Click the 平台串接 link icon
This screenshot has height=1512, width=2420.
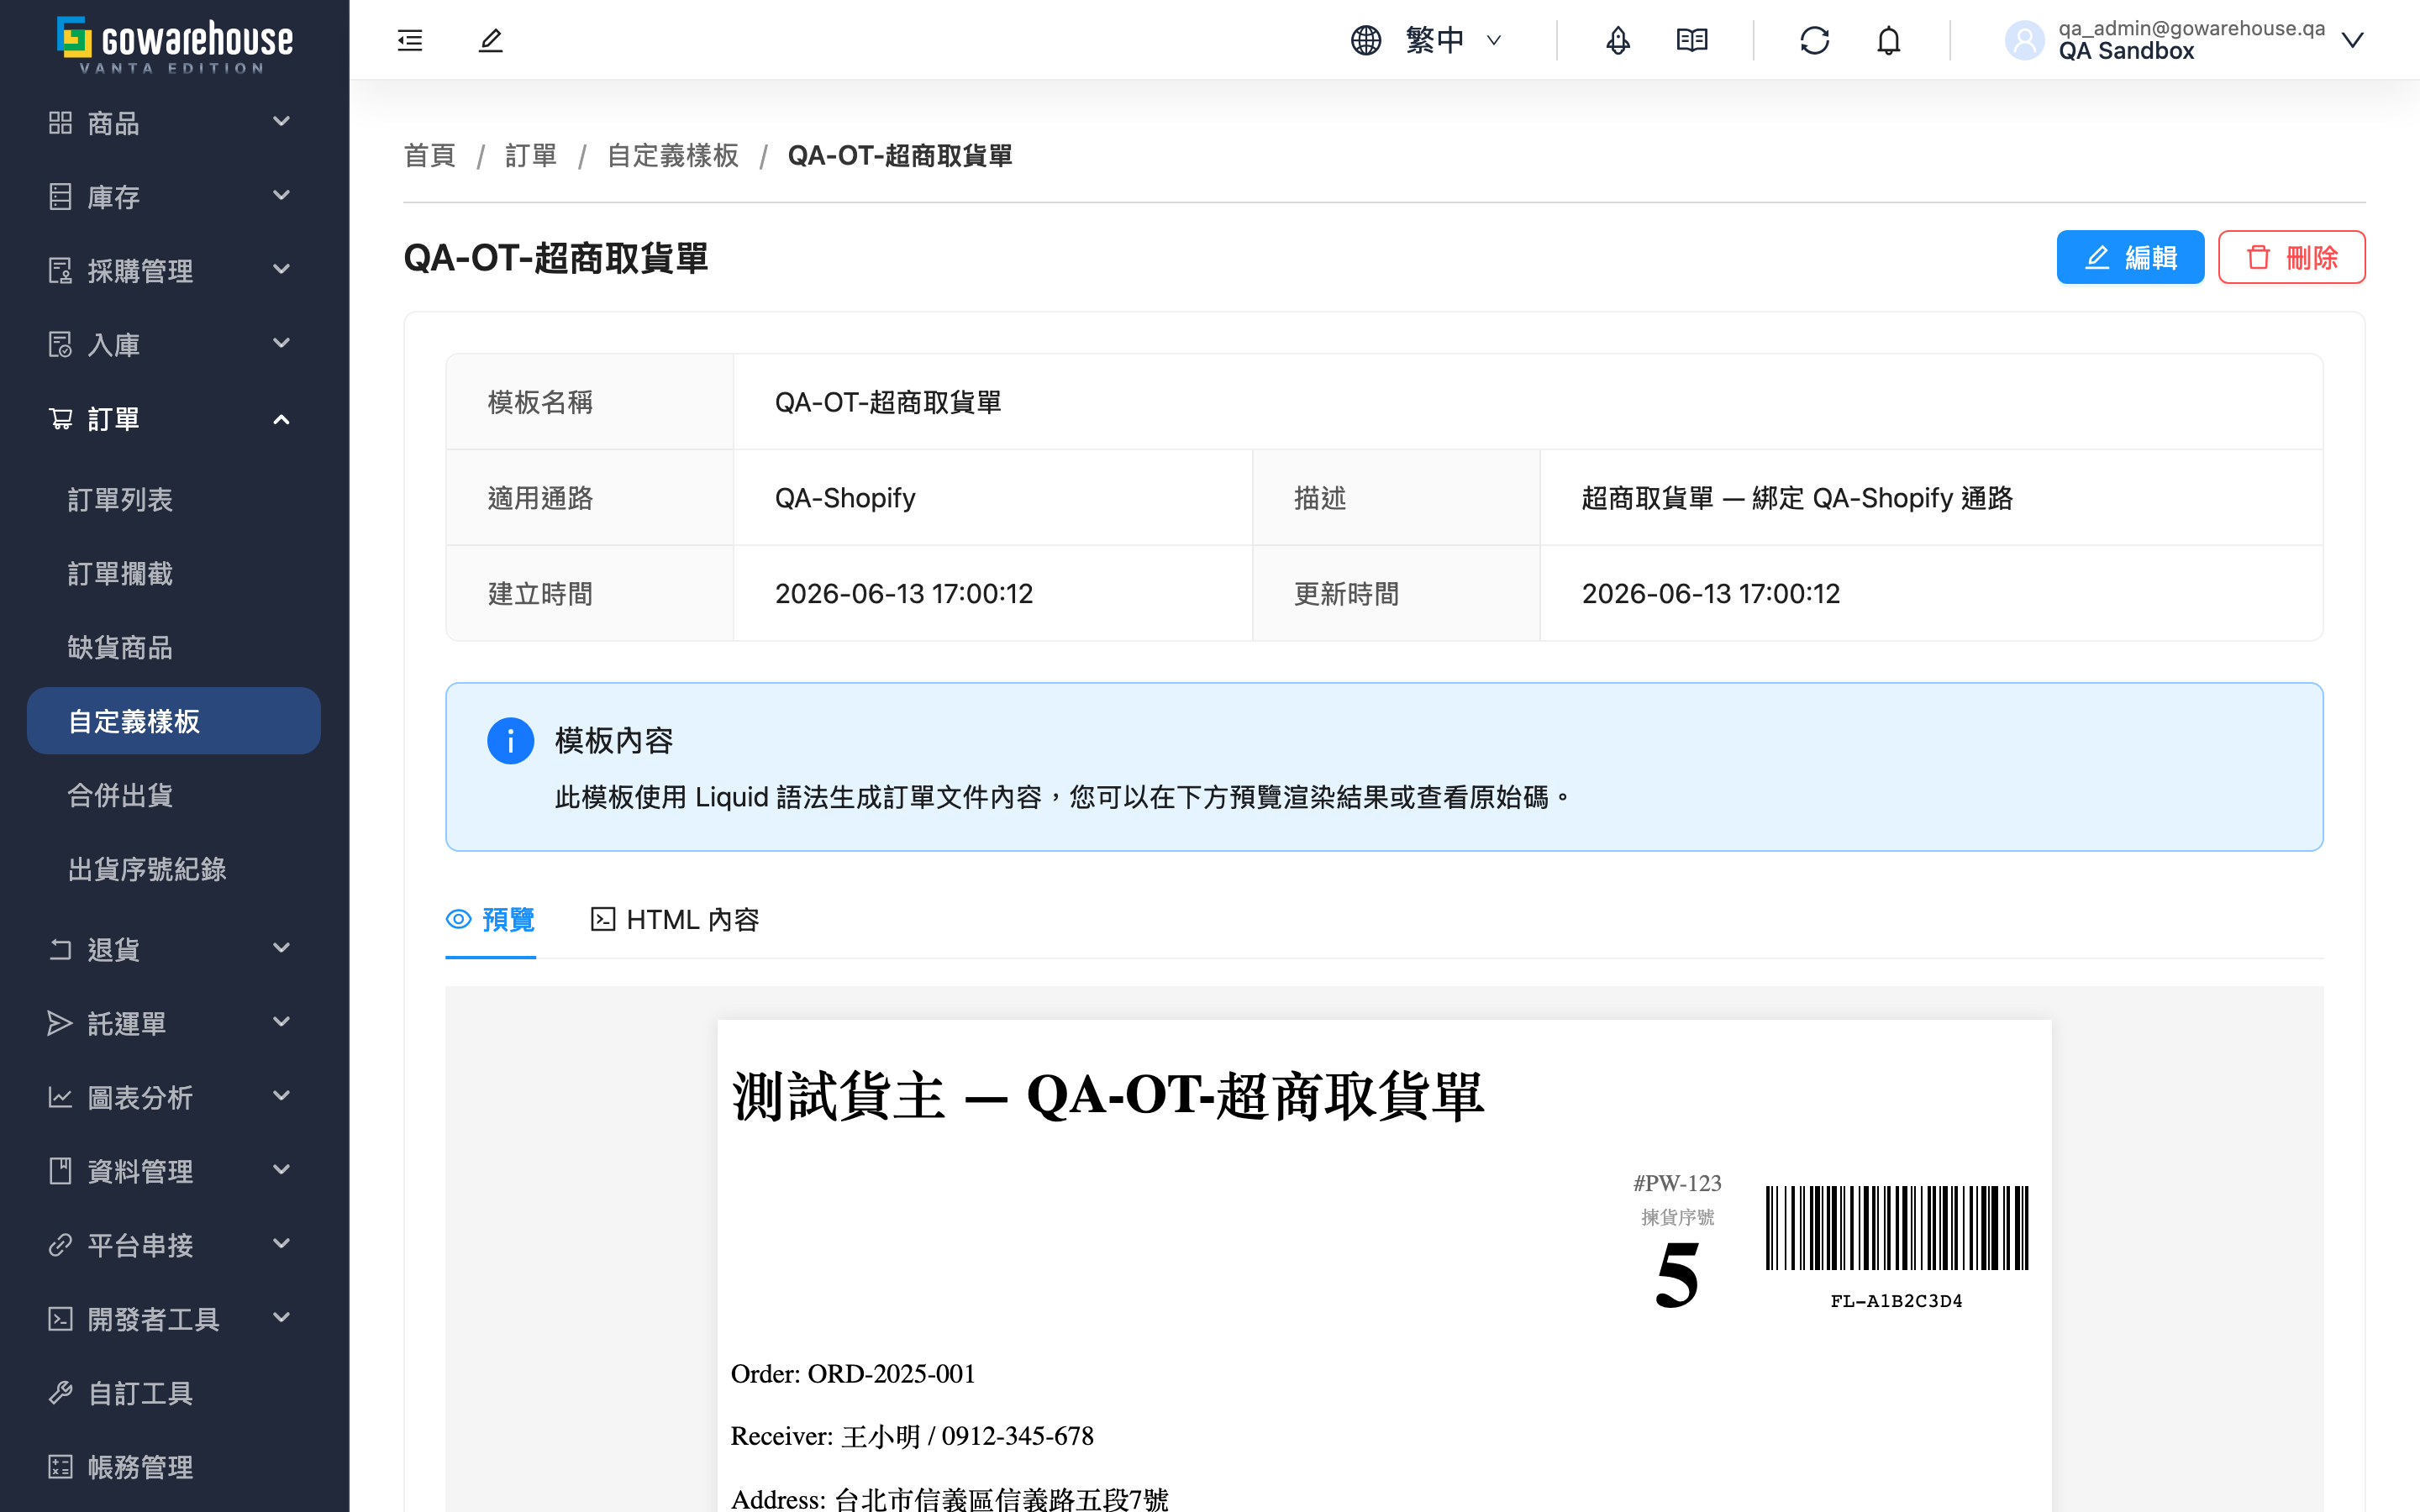click(60, 1244)
